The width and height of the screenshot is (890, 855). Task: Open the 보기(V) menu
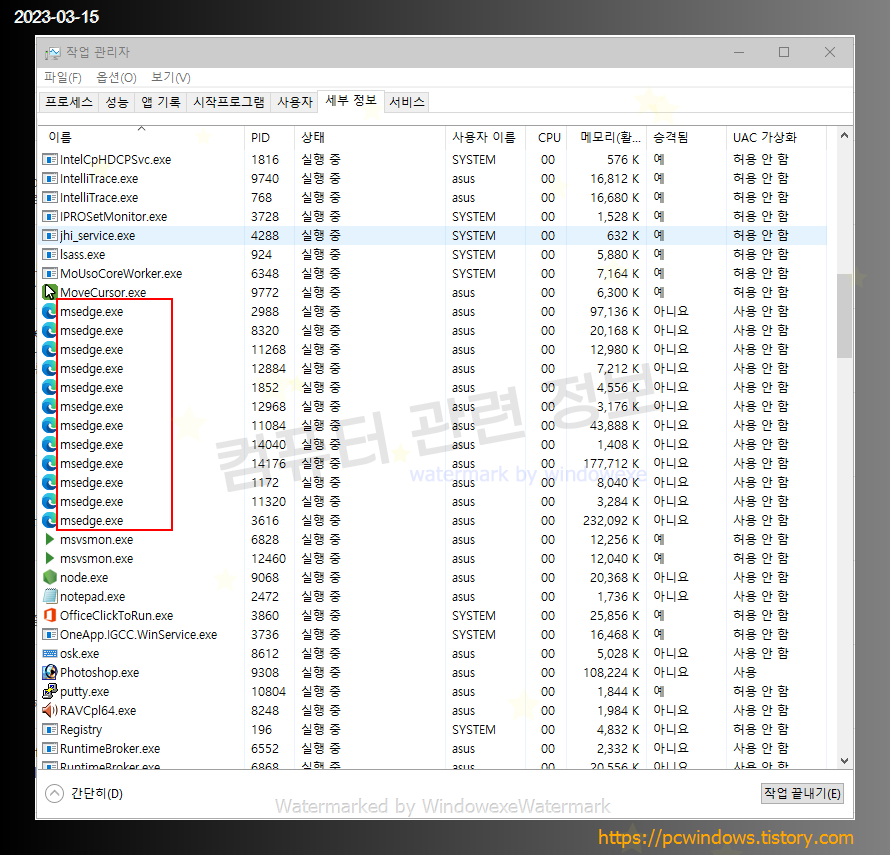(x=171, y=77)
